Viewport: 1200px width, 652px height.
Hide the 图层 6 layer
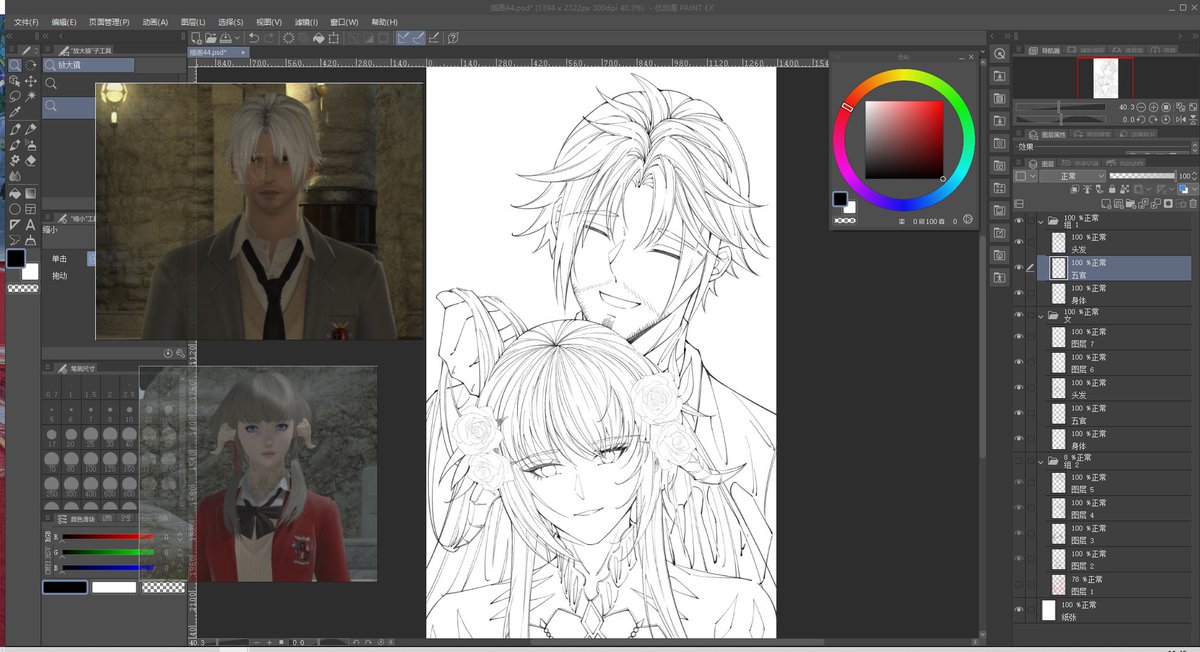[1019, 363]
